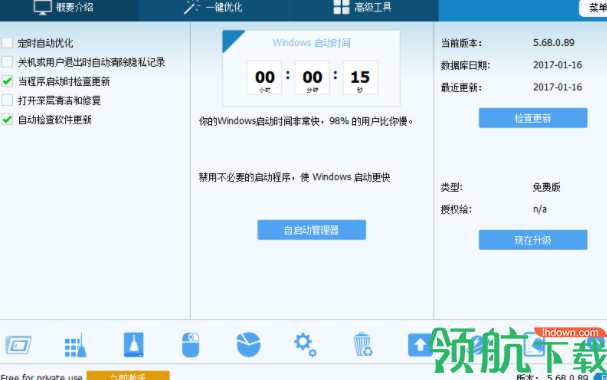Click the version number 5.68.0.89
This screenshot has width=607, height=380.
[x=554, y=43]
